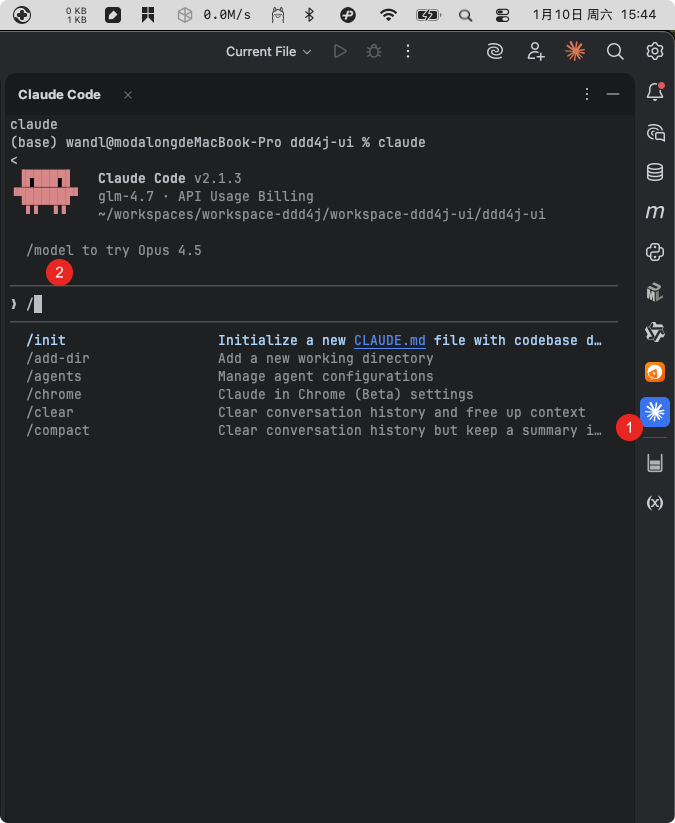
Task: Open the Database tool window
Action: 655,172
